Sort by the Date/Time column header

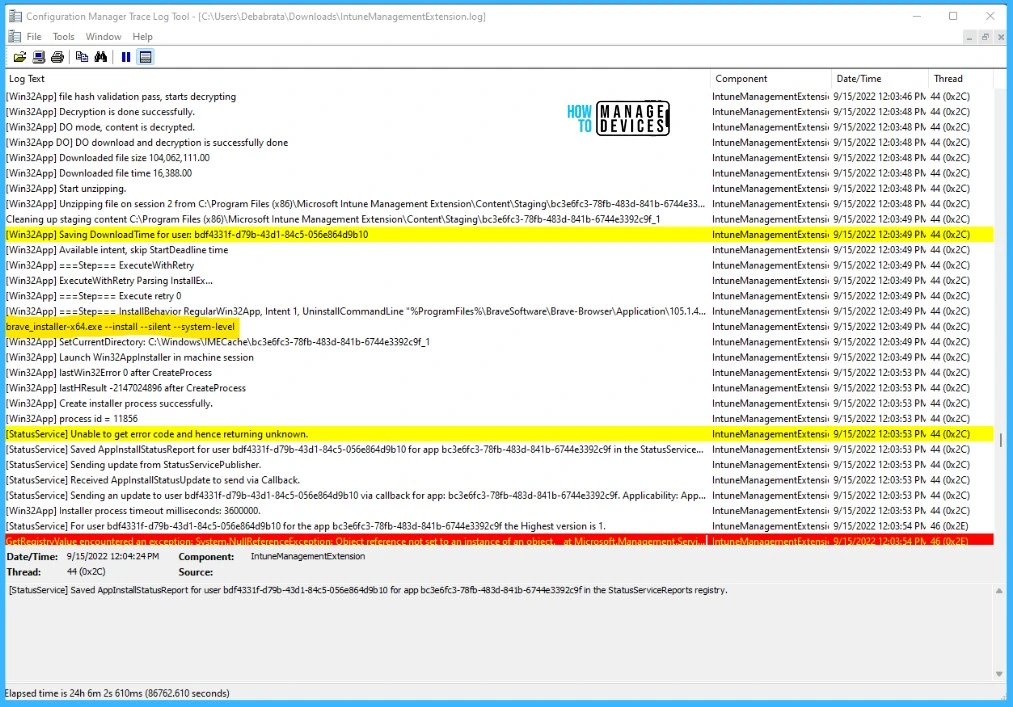coord(878,78)
